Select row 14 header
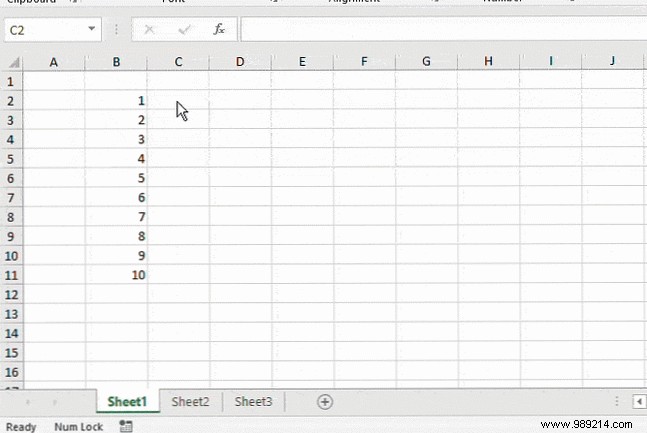The image size is (647, 433). [11, 334]
